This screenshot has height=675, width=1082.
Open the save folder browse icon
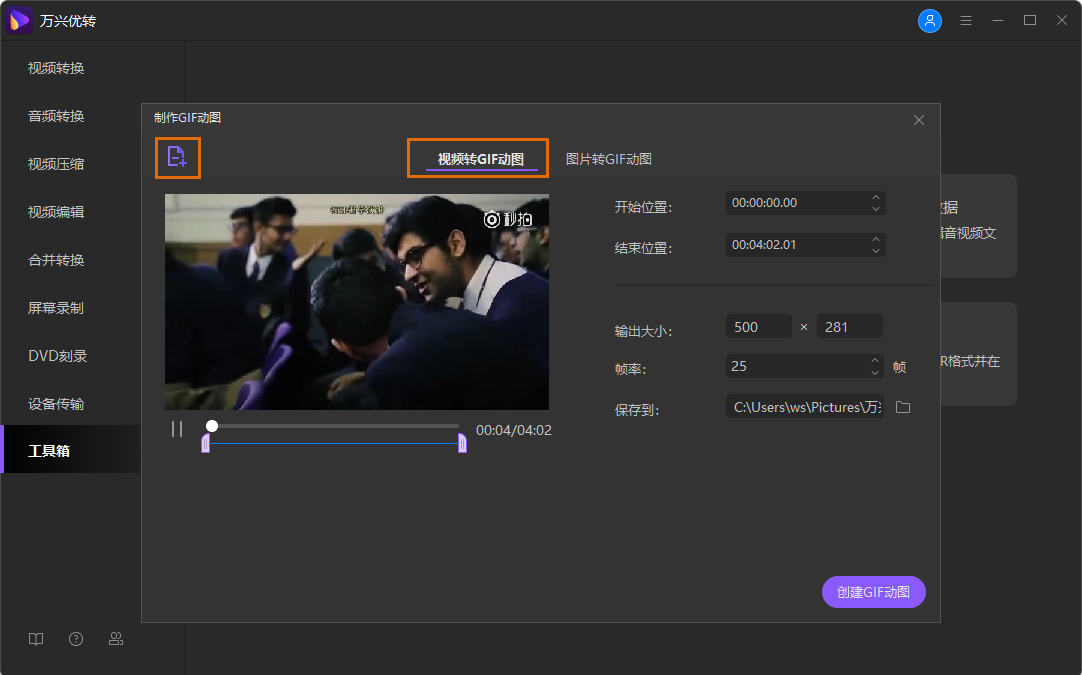[x=903, y=407]
